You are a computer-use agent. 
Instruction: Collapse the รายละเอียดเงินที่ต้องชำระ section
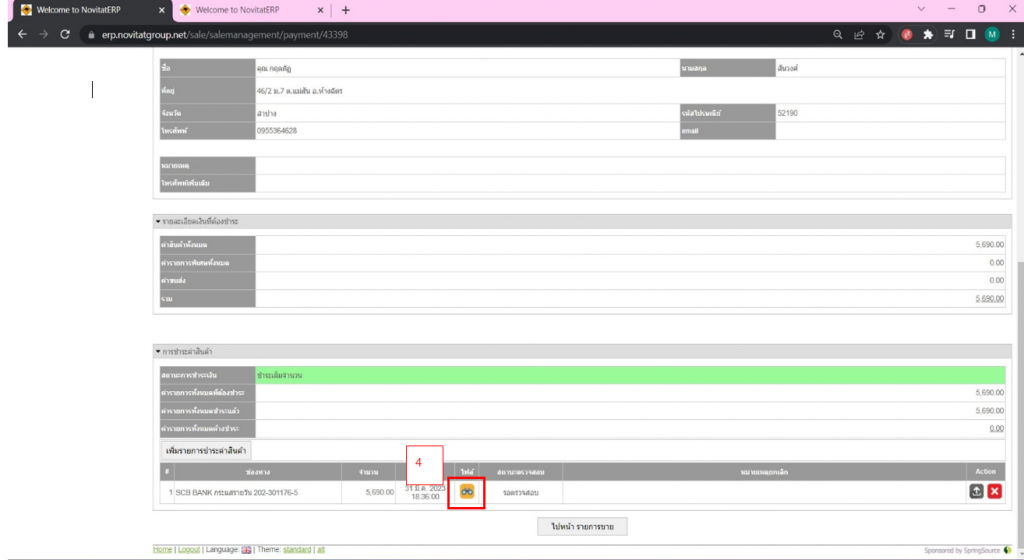158,220
